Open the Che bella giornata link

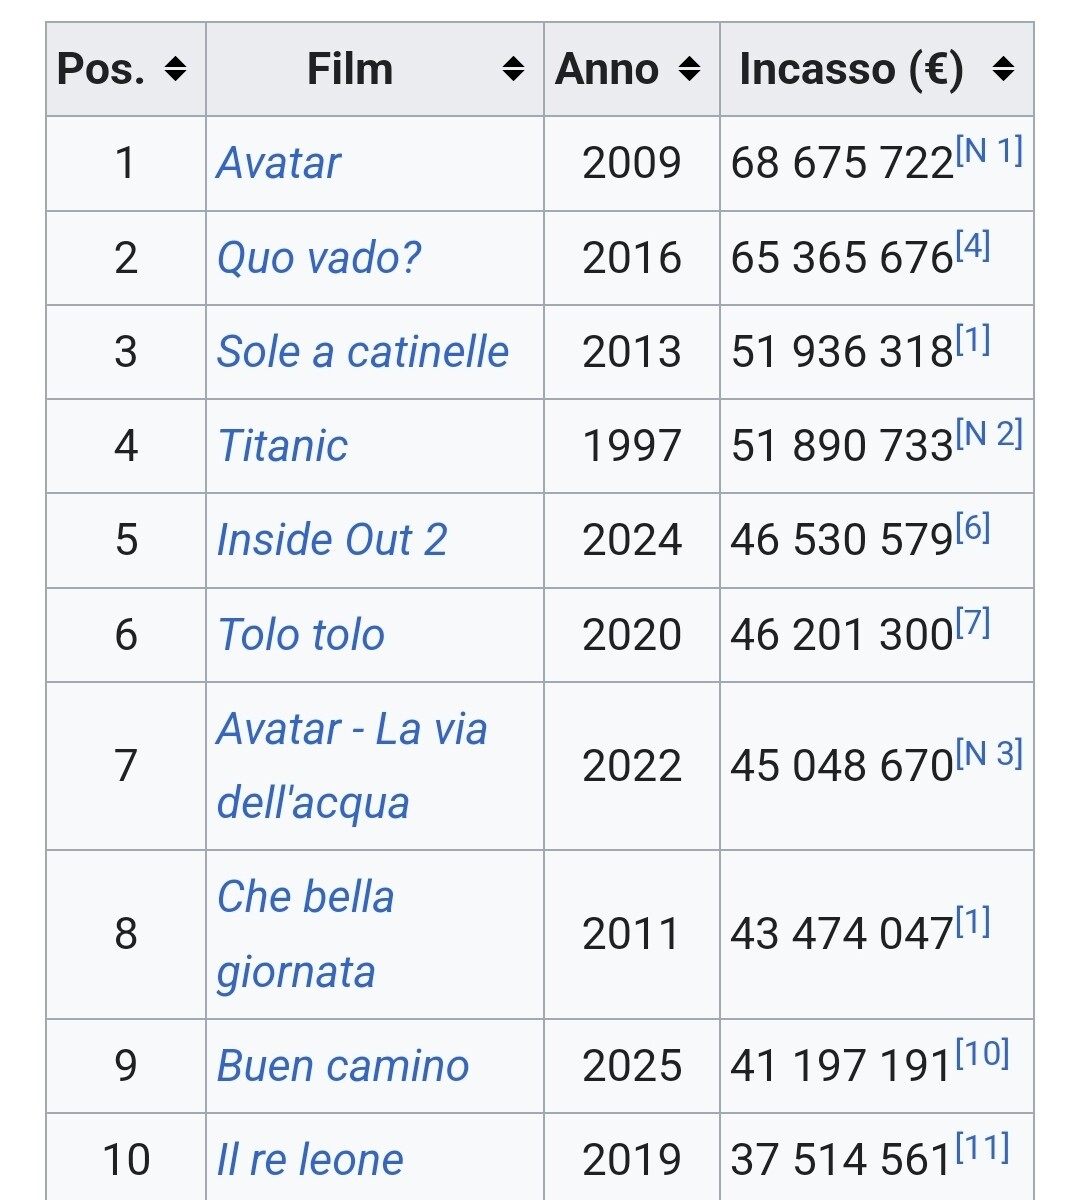[306, 934]
